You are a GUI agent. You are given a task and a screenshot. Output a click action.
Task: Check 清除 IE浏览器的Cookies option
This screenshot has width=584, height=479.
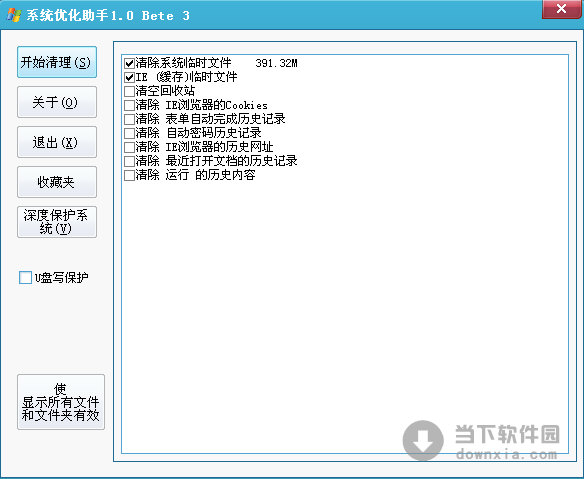coord(129,105)
